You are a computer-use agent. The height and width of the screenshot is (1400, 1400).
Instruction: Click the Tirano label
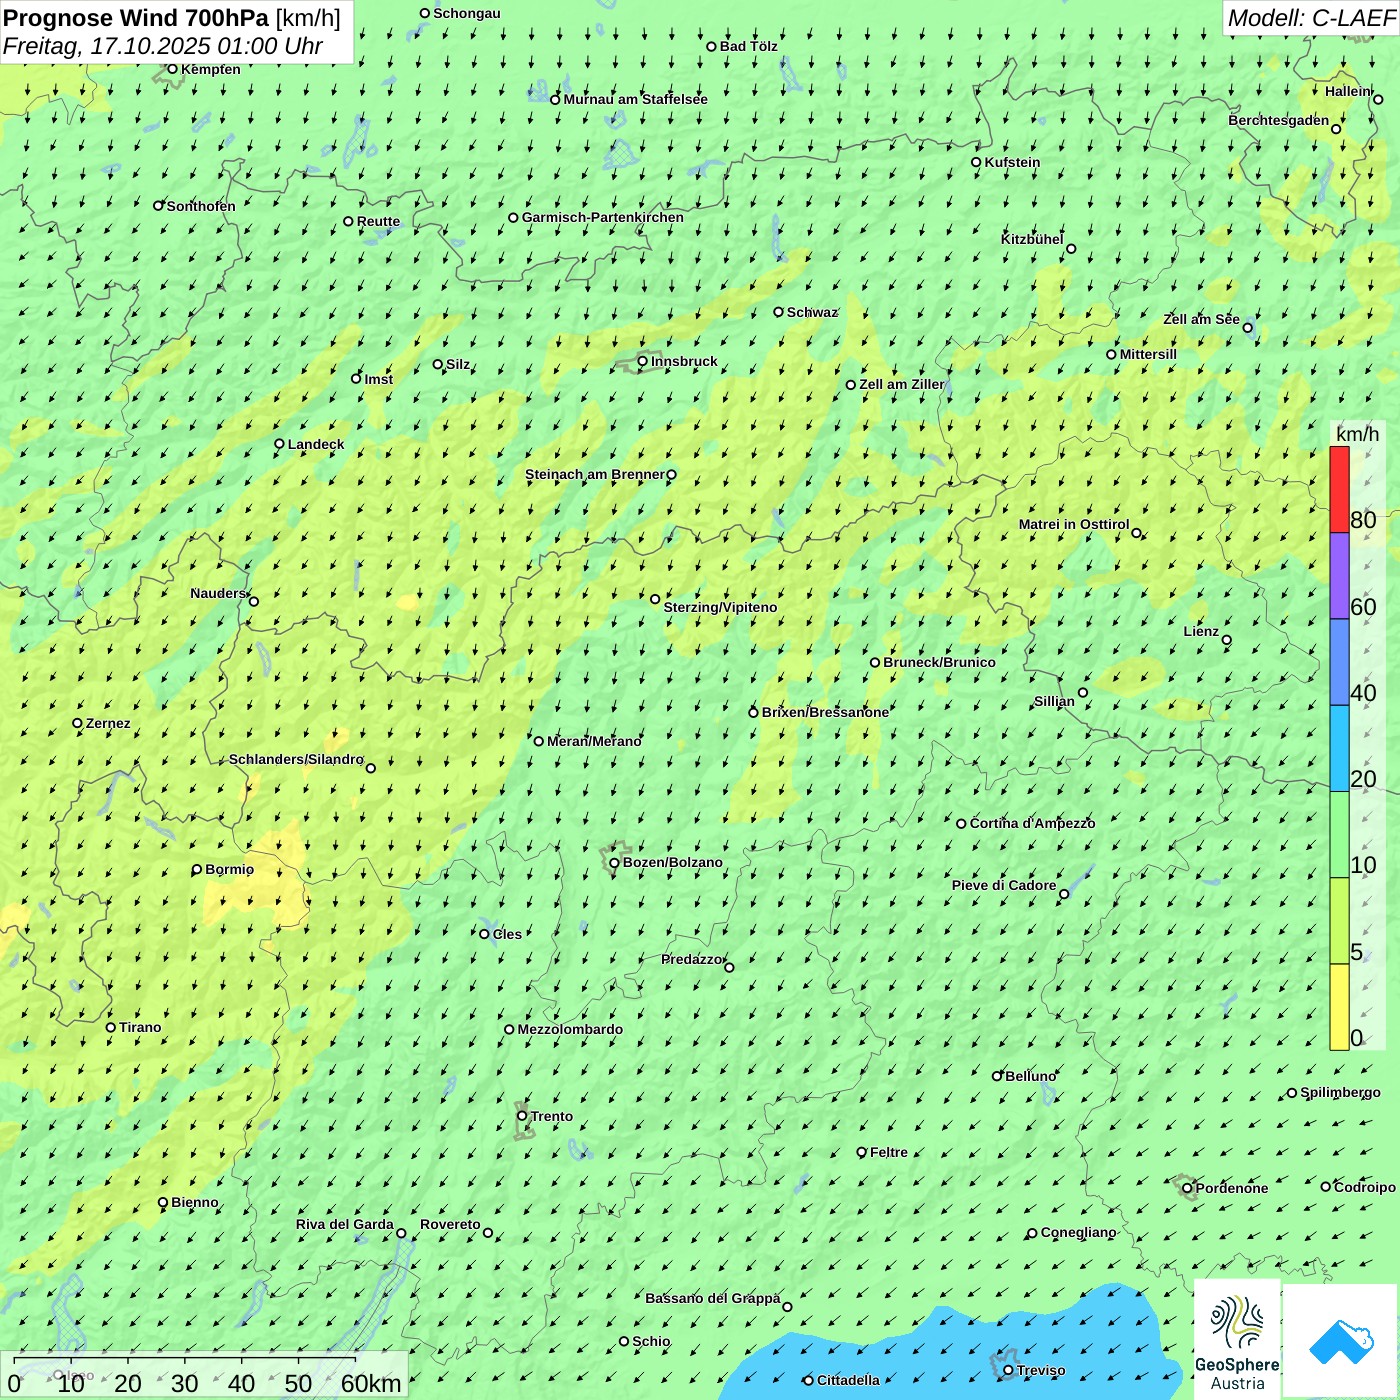(x=140, y=1027)
